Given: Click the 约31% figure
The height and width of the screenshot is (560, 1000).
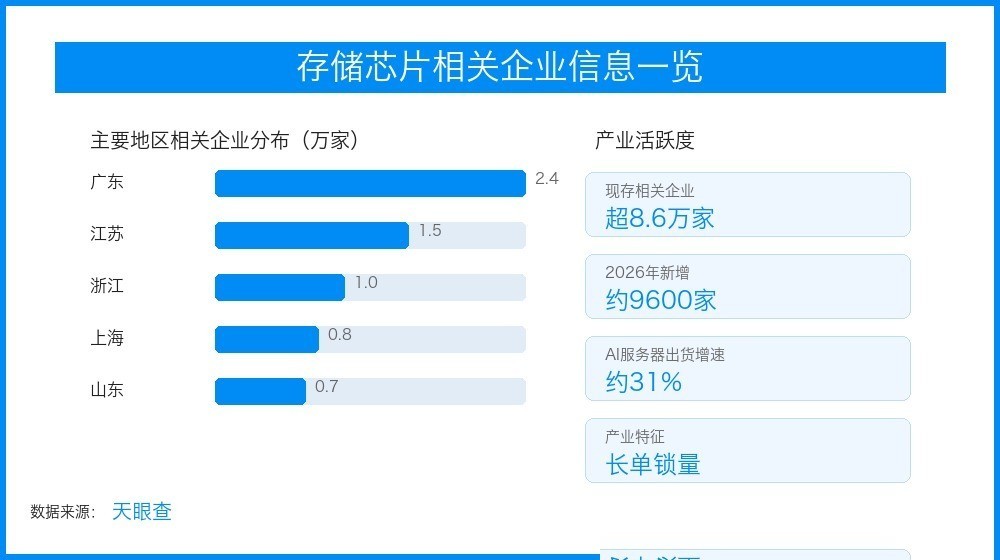Looking at the screenshot, I should (x=643, y=383).
